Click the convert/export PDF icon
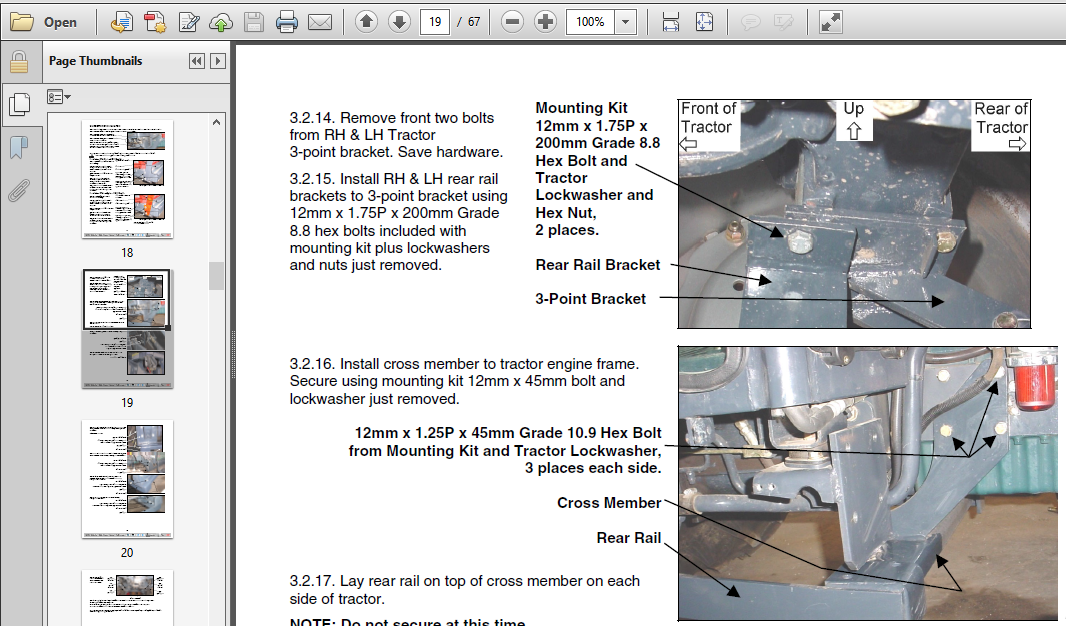 click(x=121, y=22)
